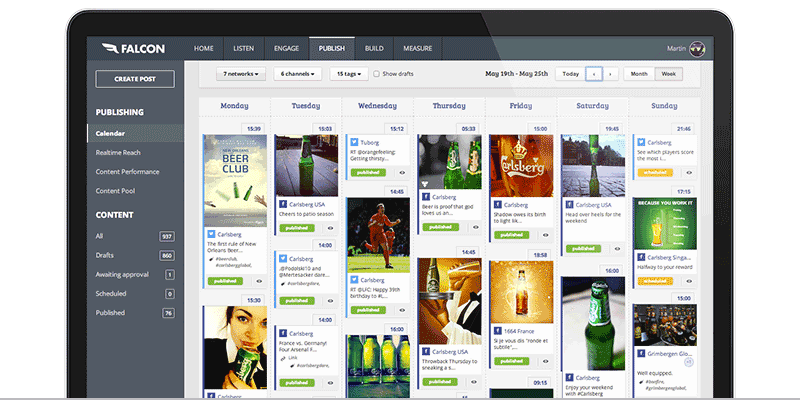The width and height of the screenshot is (800, 400).
Task: Toggle eye icon on Head over heels post
Action: tap(617, 249)
